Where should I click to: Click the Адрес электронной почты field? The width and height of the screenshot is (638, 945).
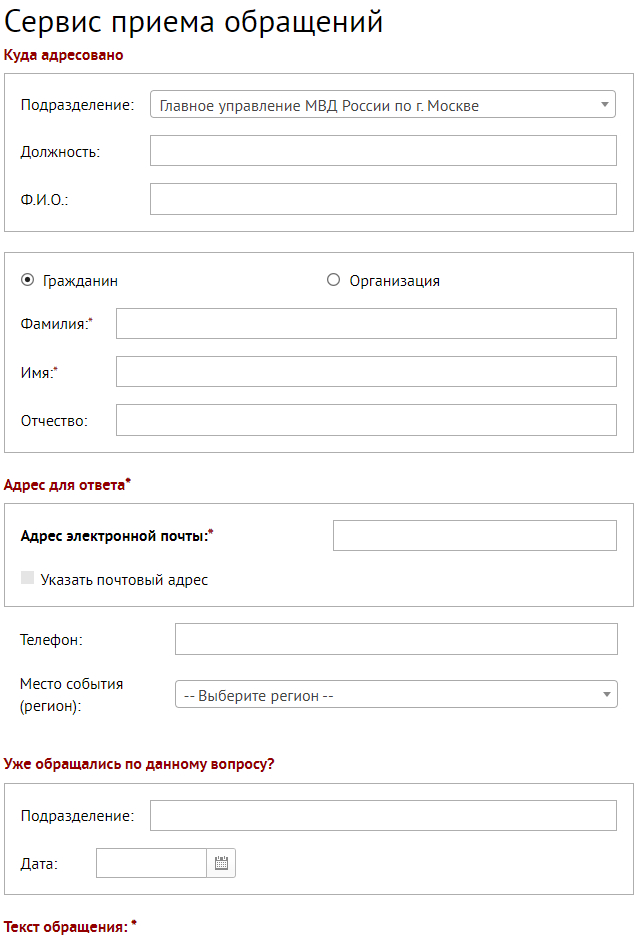point(474,536)
